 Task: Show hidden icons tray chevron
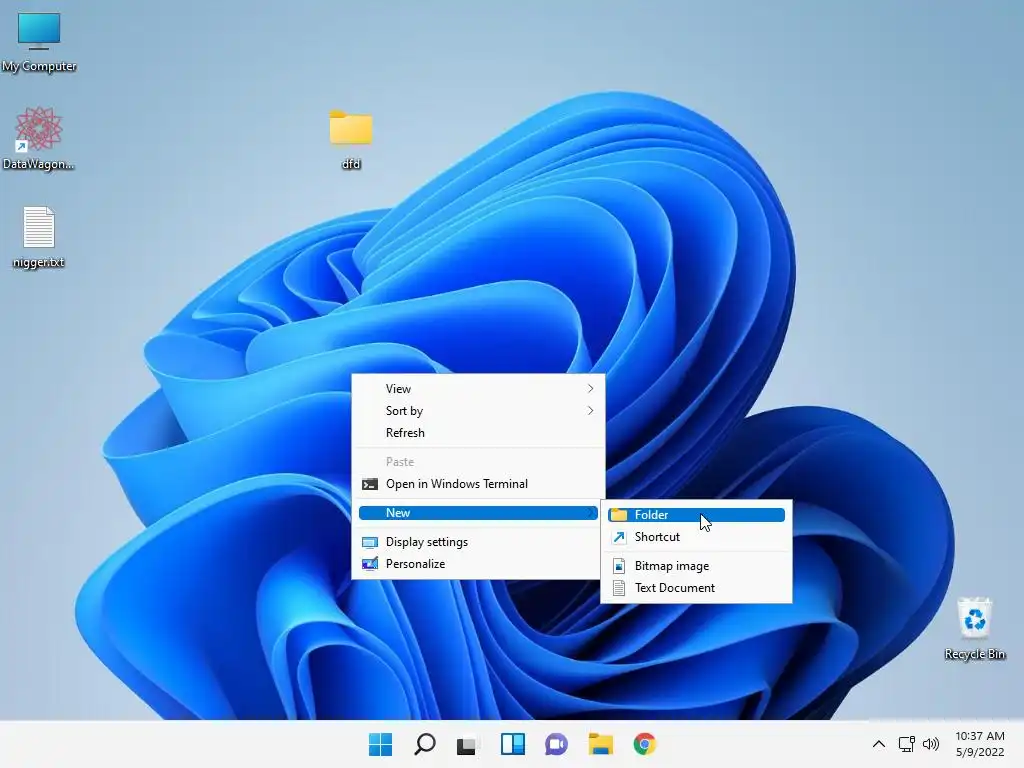click(879, 744)
